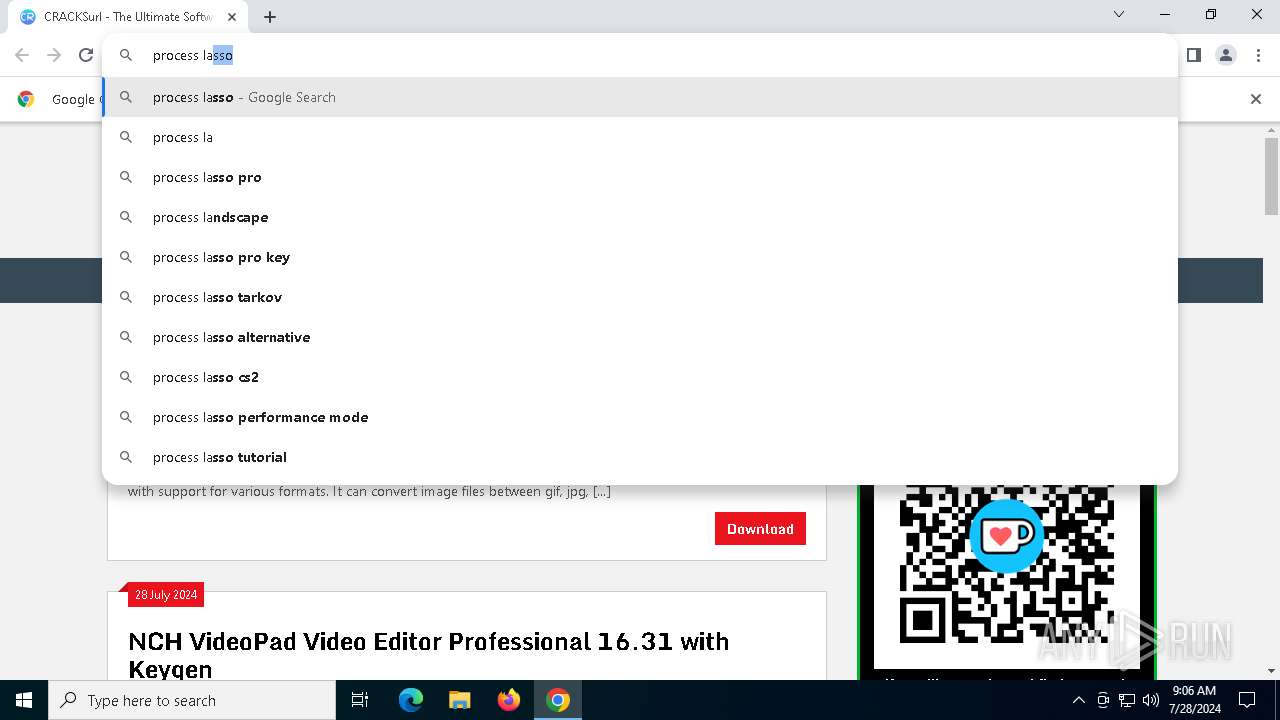Open the Chrome profile avatar
The width and height of the screenshot is (1280, 720).
pos(1226,55)
